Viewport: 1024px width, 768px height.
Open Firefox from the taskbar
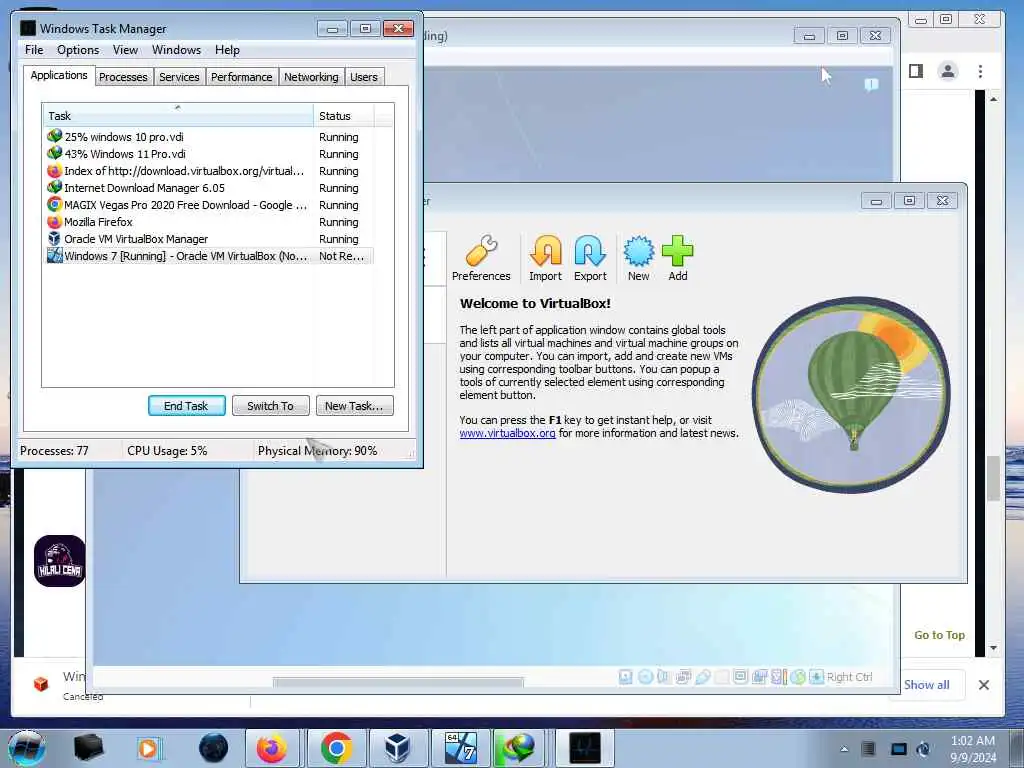(272, 748)
